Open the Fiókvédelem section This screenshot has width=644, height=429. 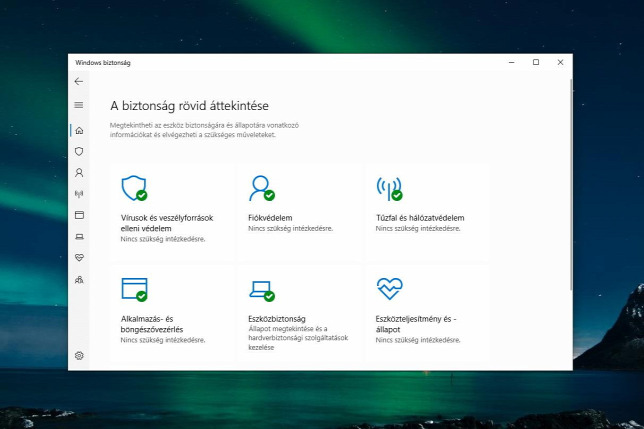pos(270,218)
